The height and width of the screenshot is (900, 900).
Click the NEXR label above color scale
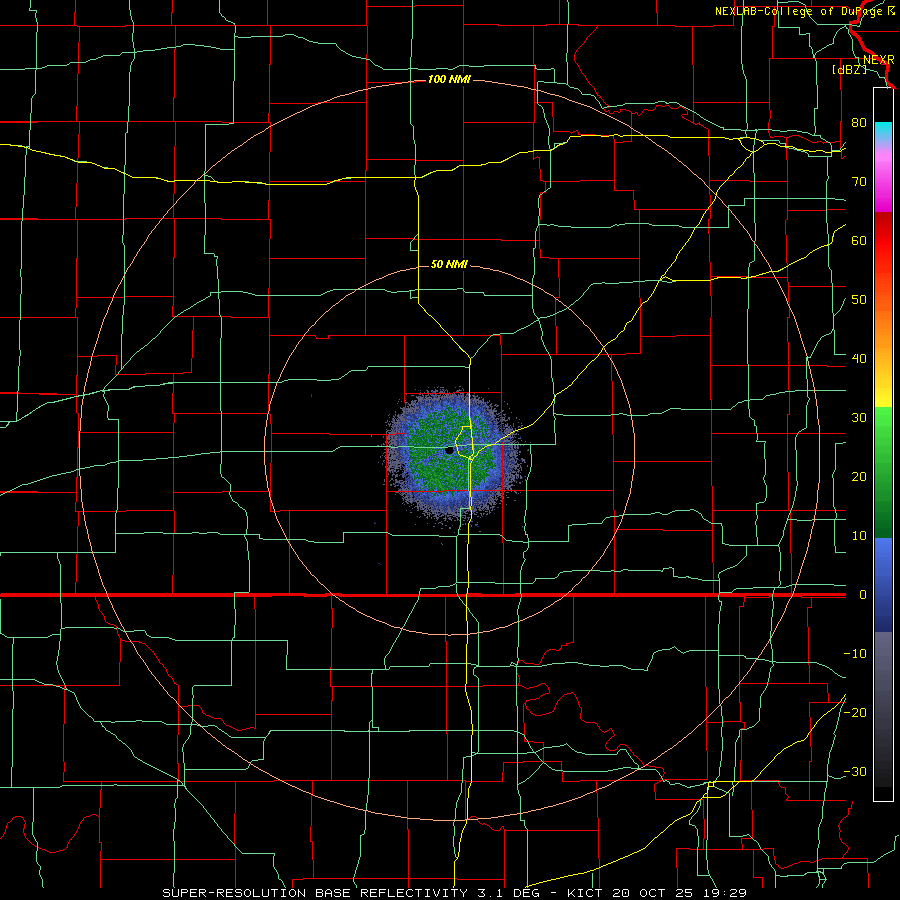pyautogui.click(x=879, y=60)
